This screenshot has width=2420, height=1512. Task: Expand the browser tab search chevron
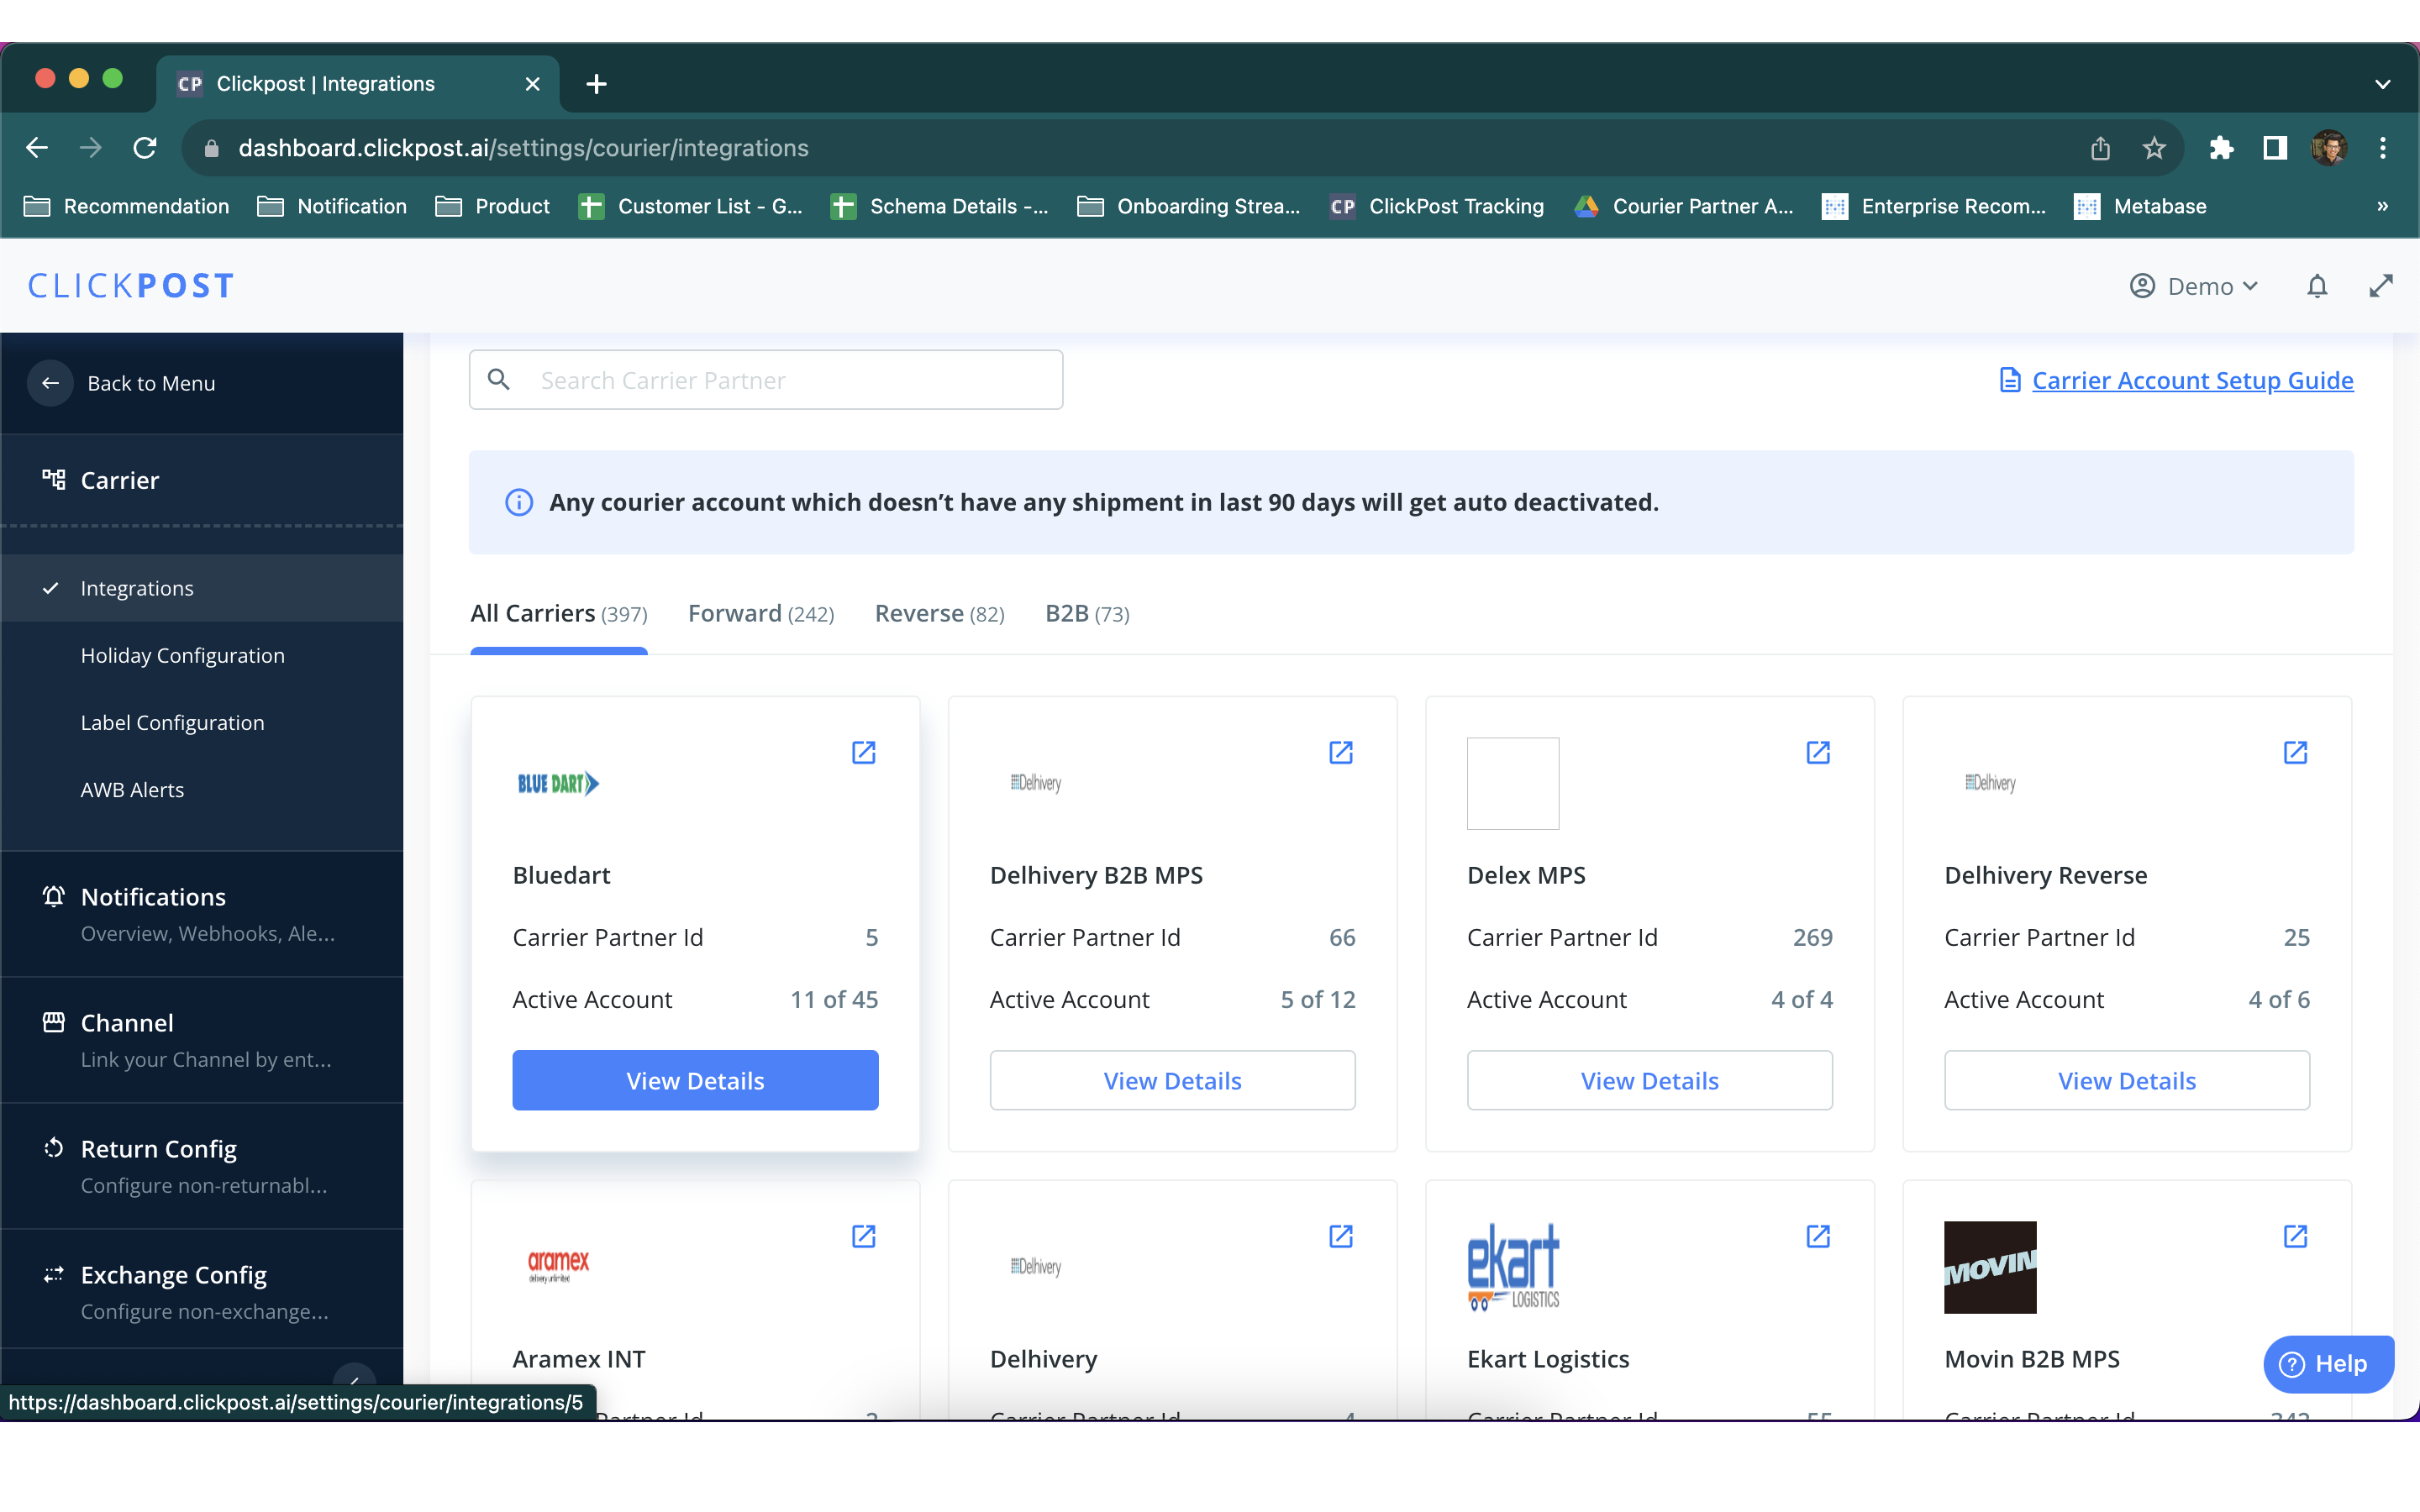[2383, 84]
